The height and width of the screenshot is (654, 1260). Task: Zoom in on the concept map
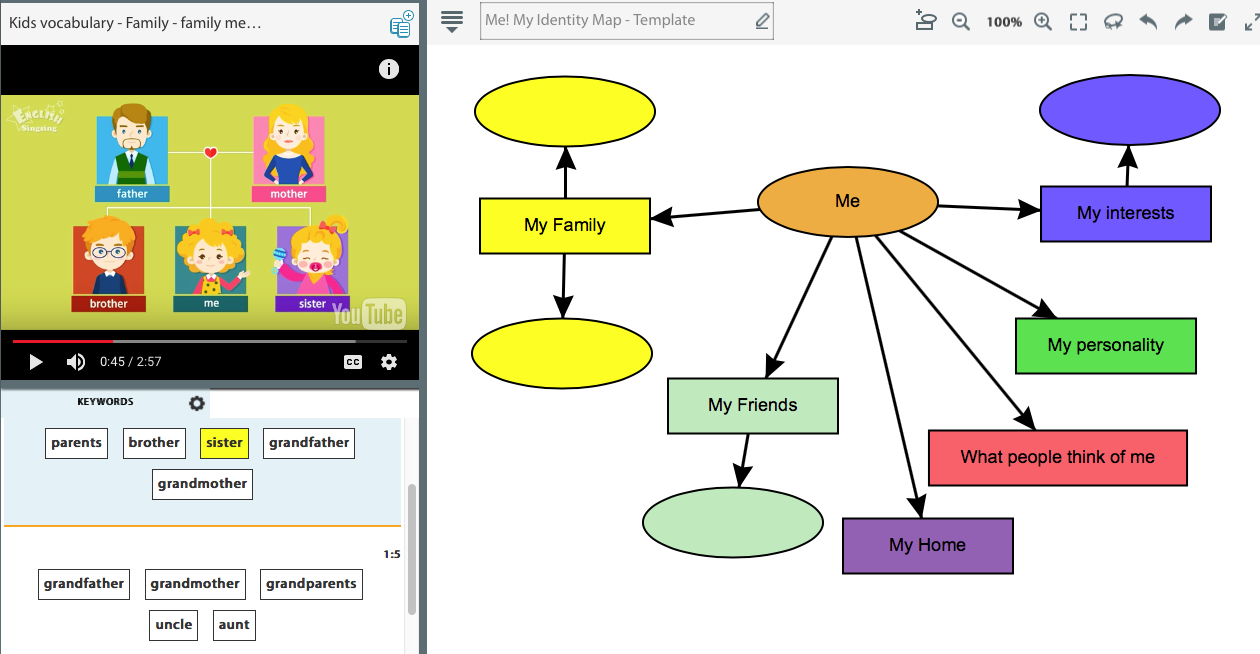1043,22
